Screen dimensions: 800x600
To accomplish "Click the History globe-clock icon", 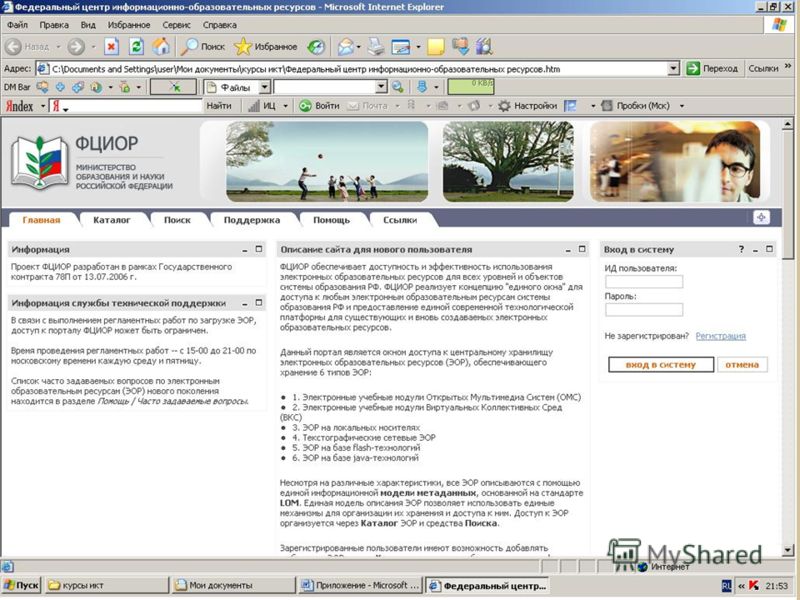I will (x=316, y=47).
